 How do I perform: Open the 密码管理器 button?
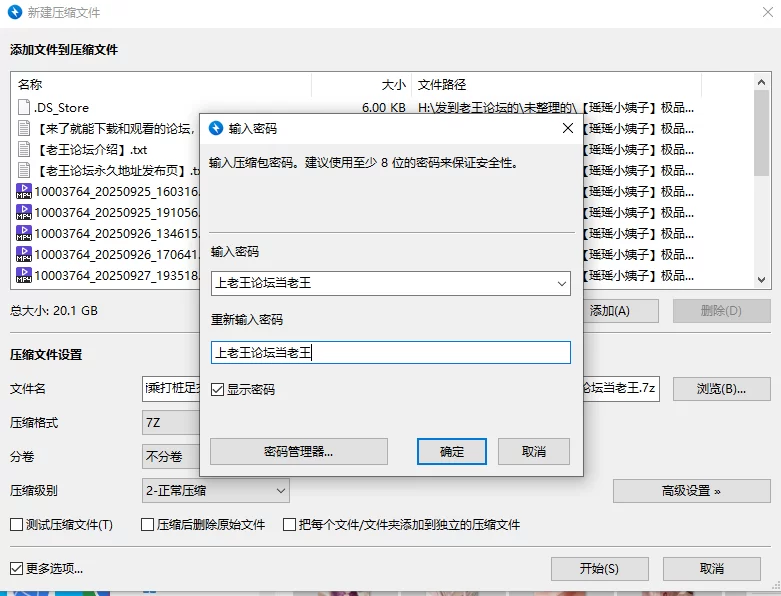298,452
